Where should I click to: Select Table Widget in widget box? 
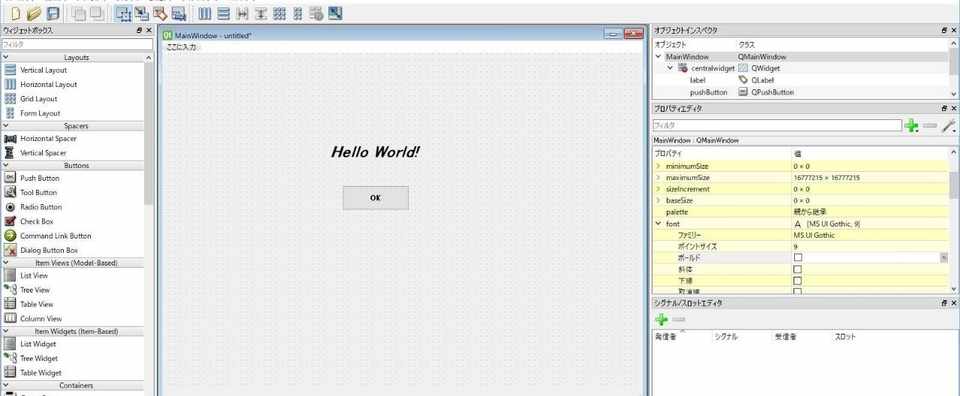tap(40, 373)
